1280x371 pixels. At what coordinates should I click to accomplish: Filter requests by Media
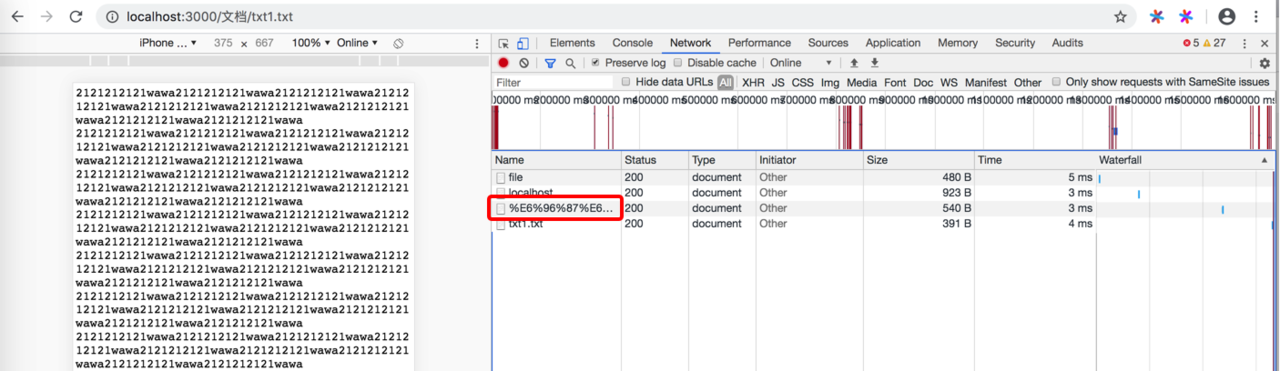click(x=861, y=82)
